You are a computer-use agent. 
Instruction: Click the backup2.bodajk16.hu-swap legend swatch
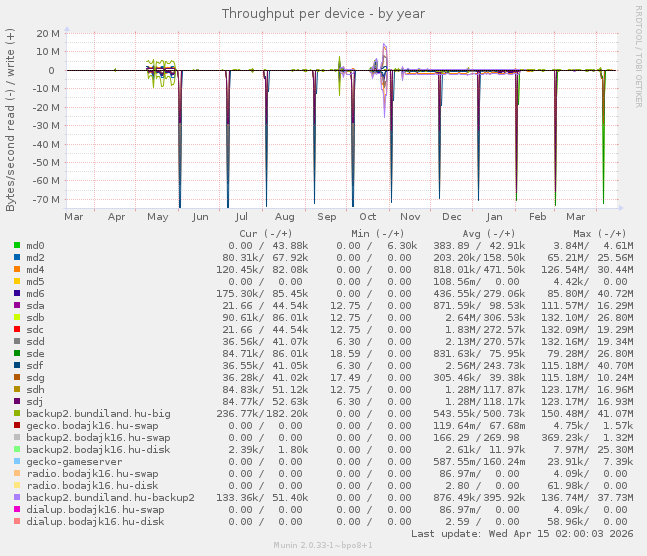pyautogui.click(x=17, y=437)
